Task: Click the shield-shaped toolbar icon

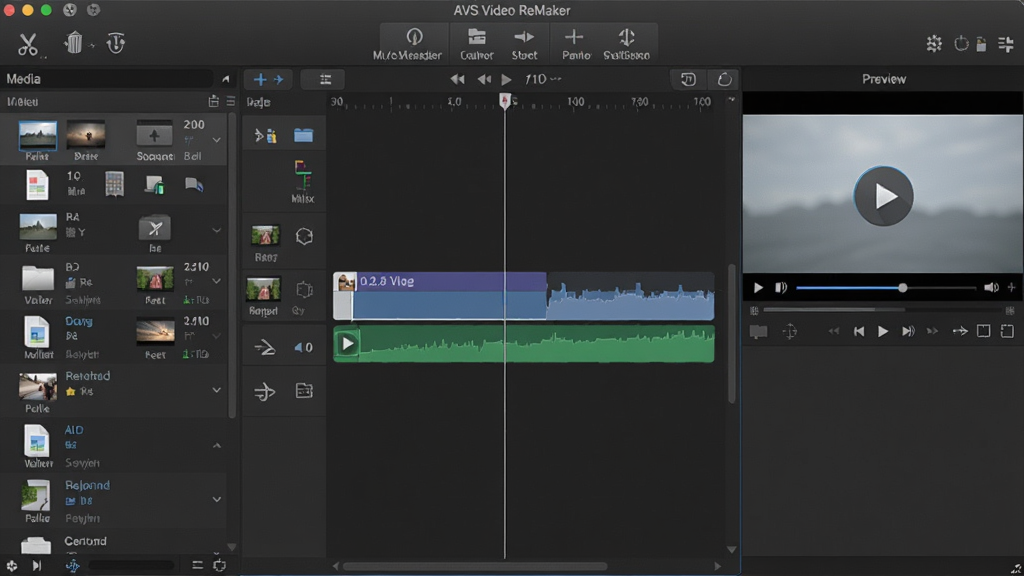Action: [116, 43]
